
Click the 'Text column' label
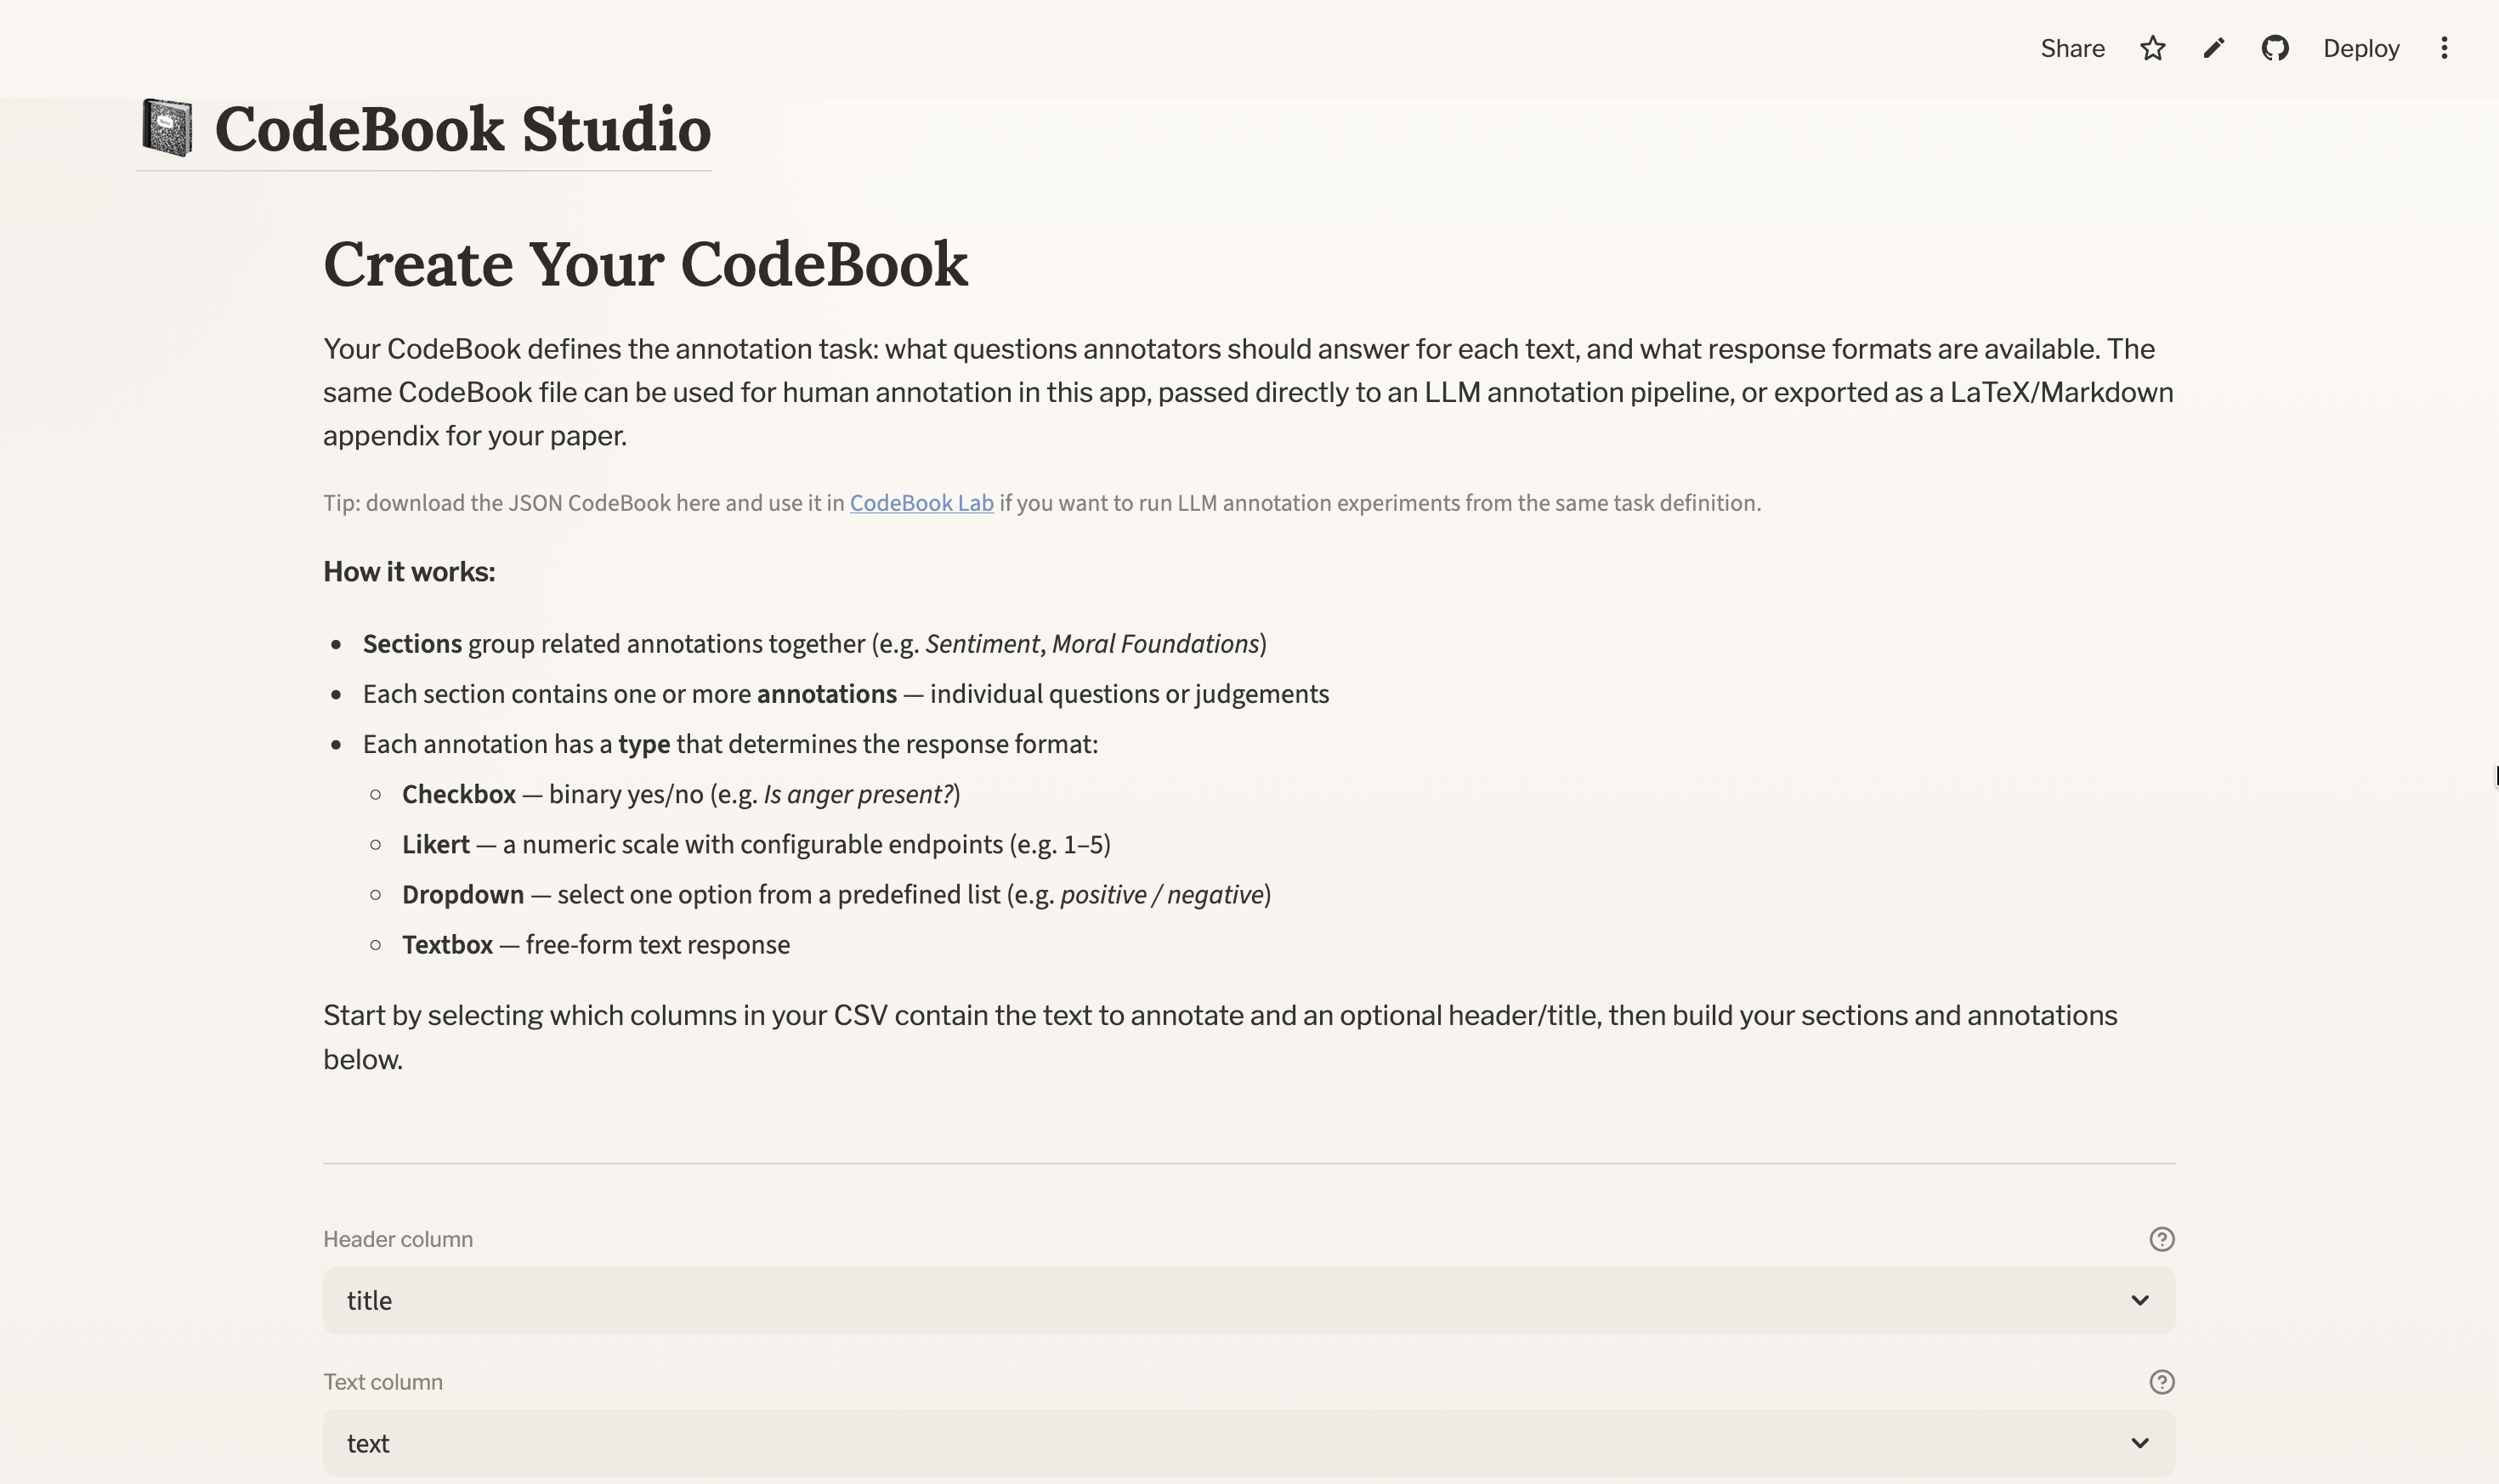[x=383, y=1382]
